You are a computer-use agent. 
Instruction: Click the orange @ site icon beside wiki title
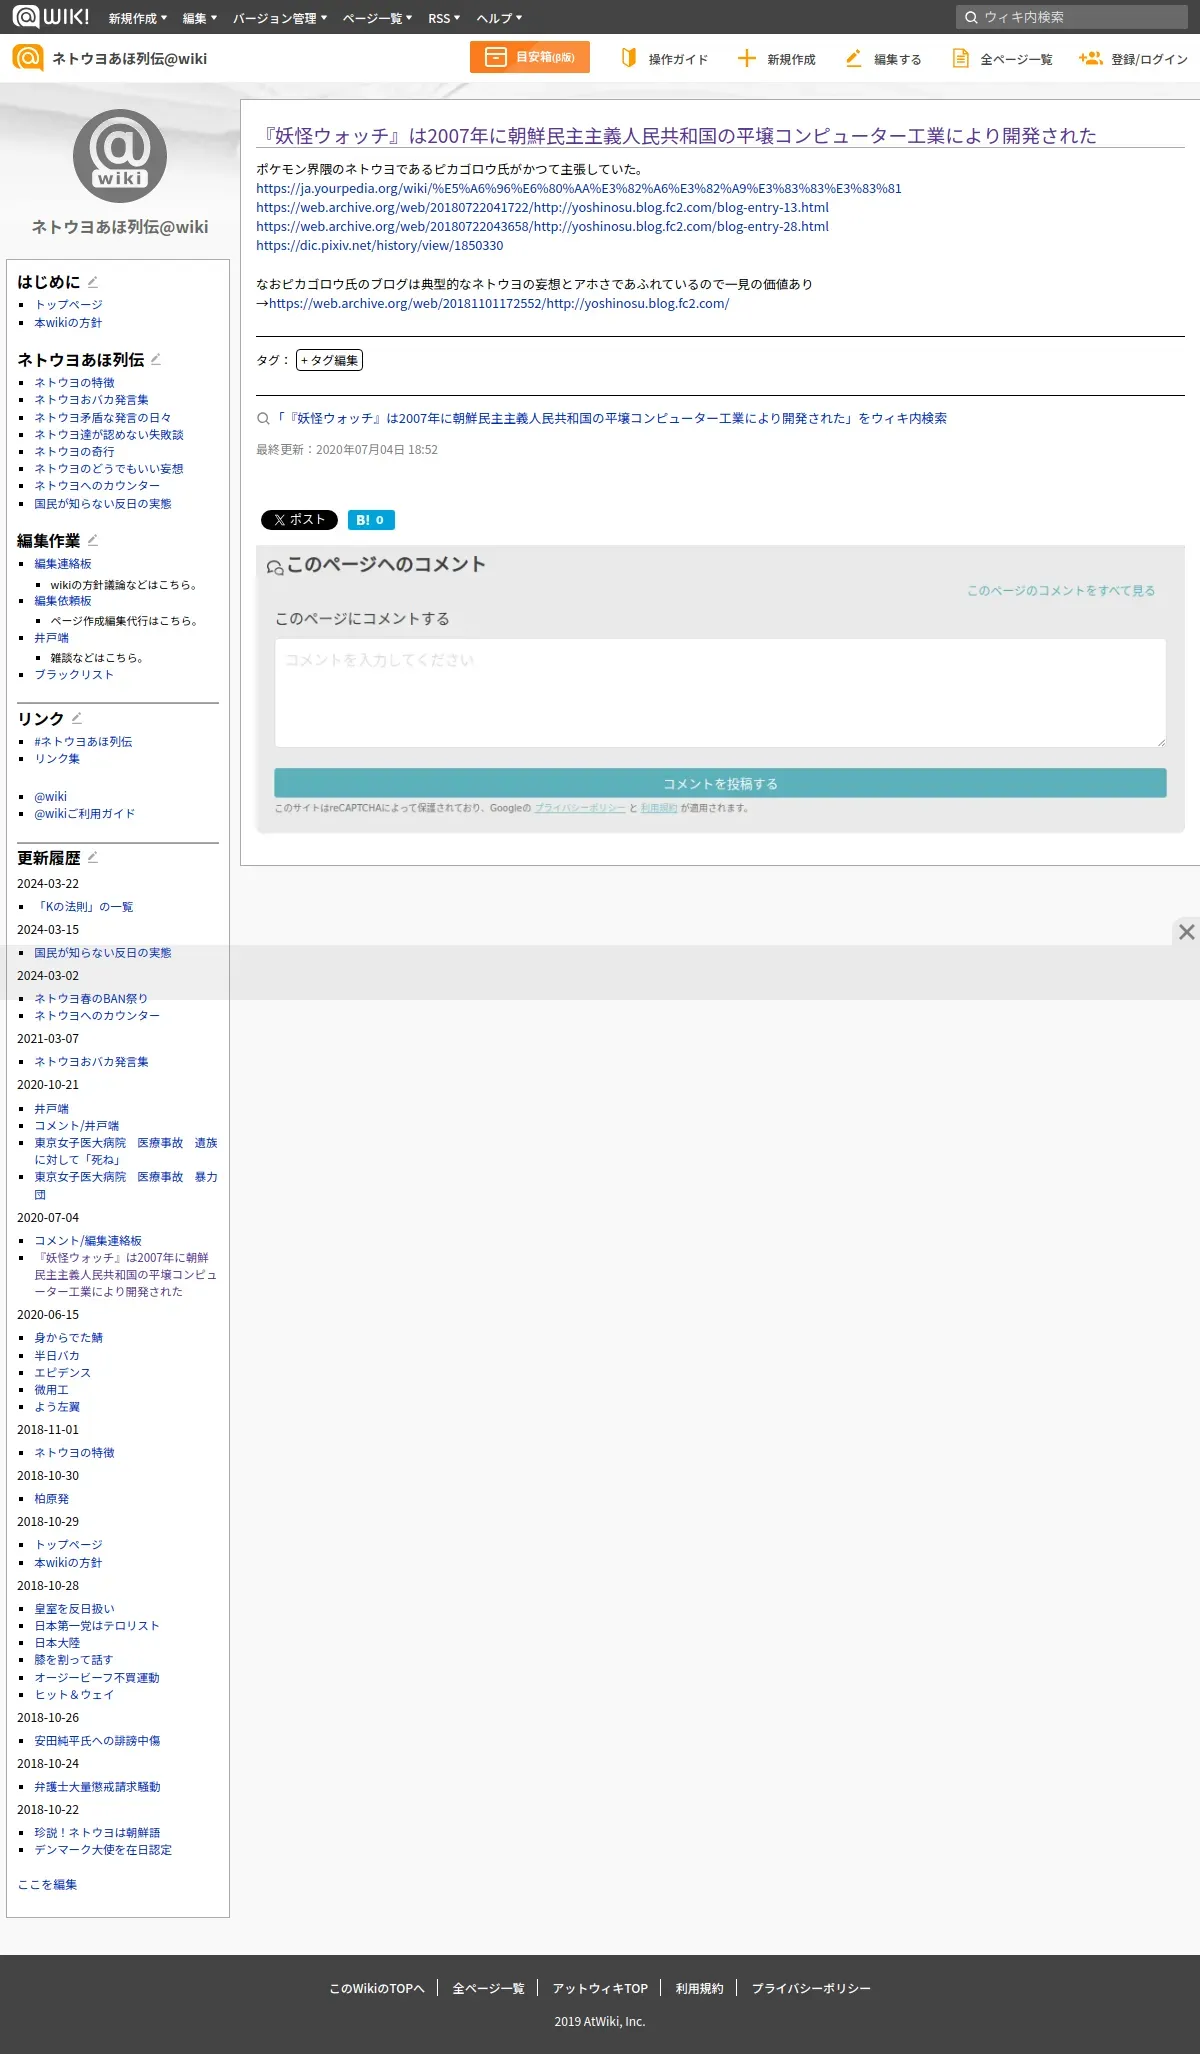point(28,58)
